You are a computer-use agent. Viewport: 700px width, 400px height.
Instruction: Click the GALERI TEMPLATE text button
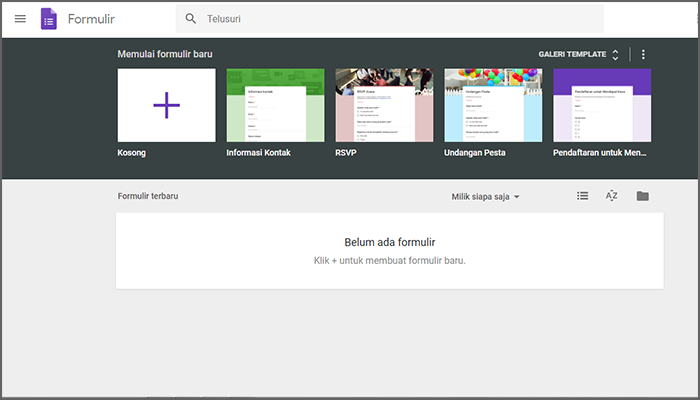pos(572,55)
